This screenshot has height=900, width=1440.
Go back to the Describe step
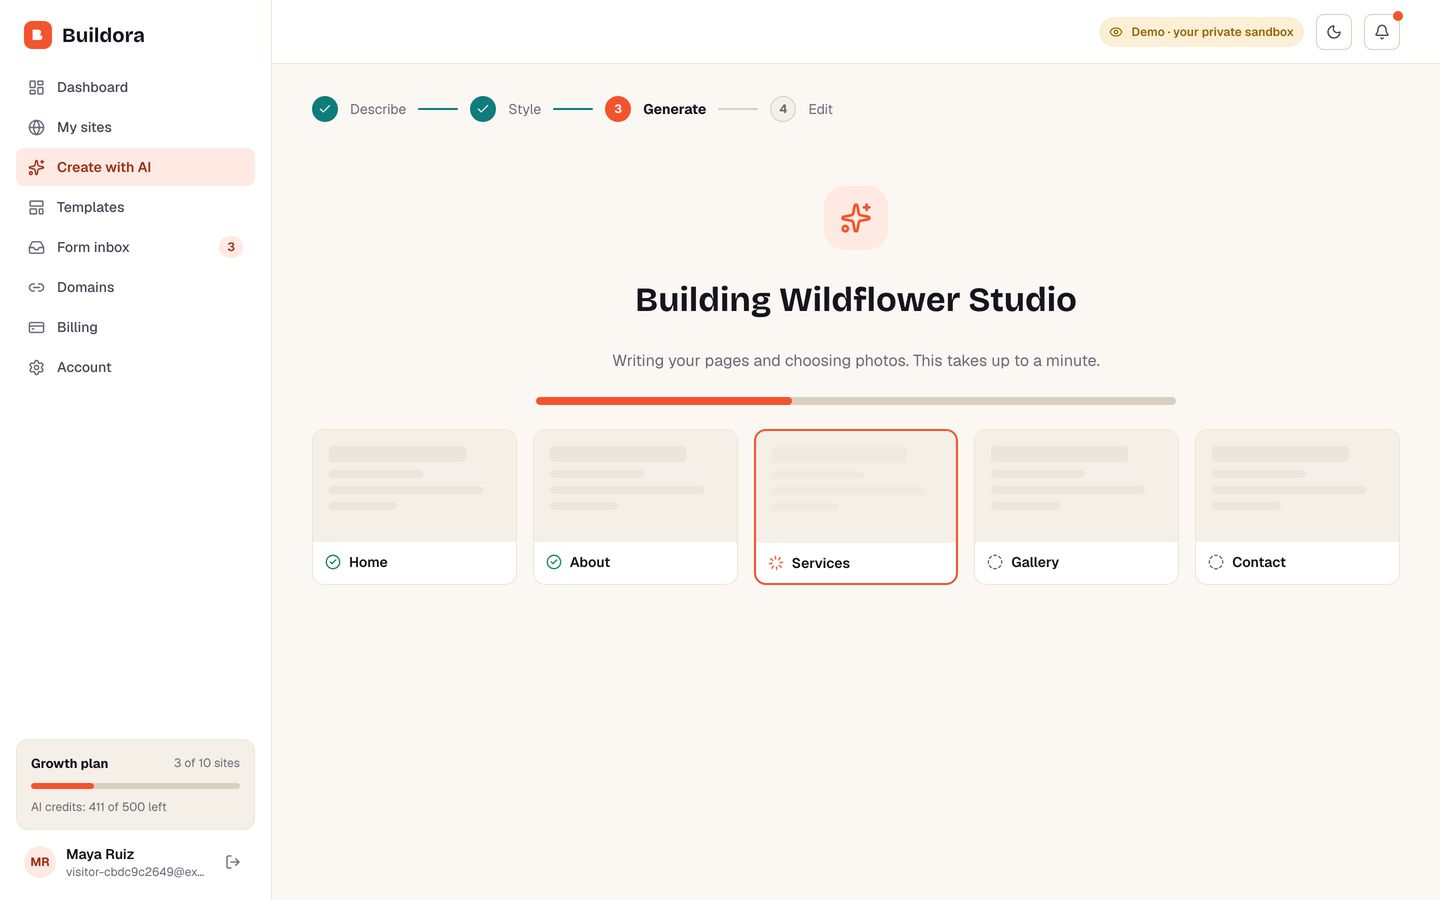[359, 109]
